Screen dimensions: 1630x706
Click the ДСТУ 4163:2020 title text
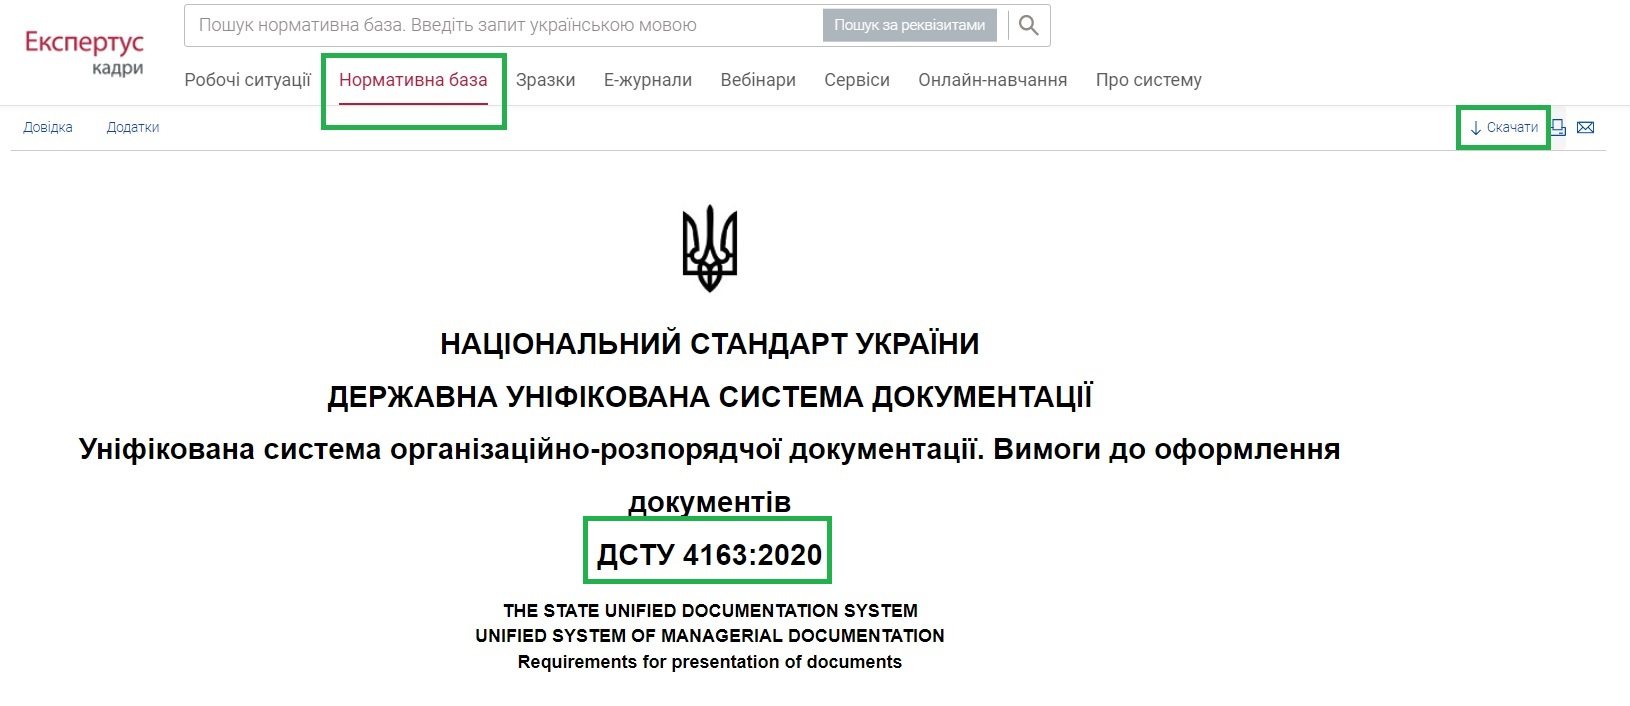pyautogui.click(x=709, y=555)
